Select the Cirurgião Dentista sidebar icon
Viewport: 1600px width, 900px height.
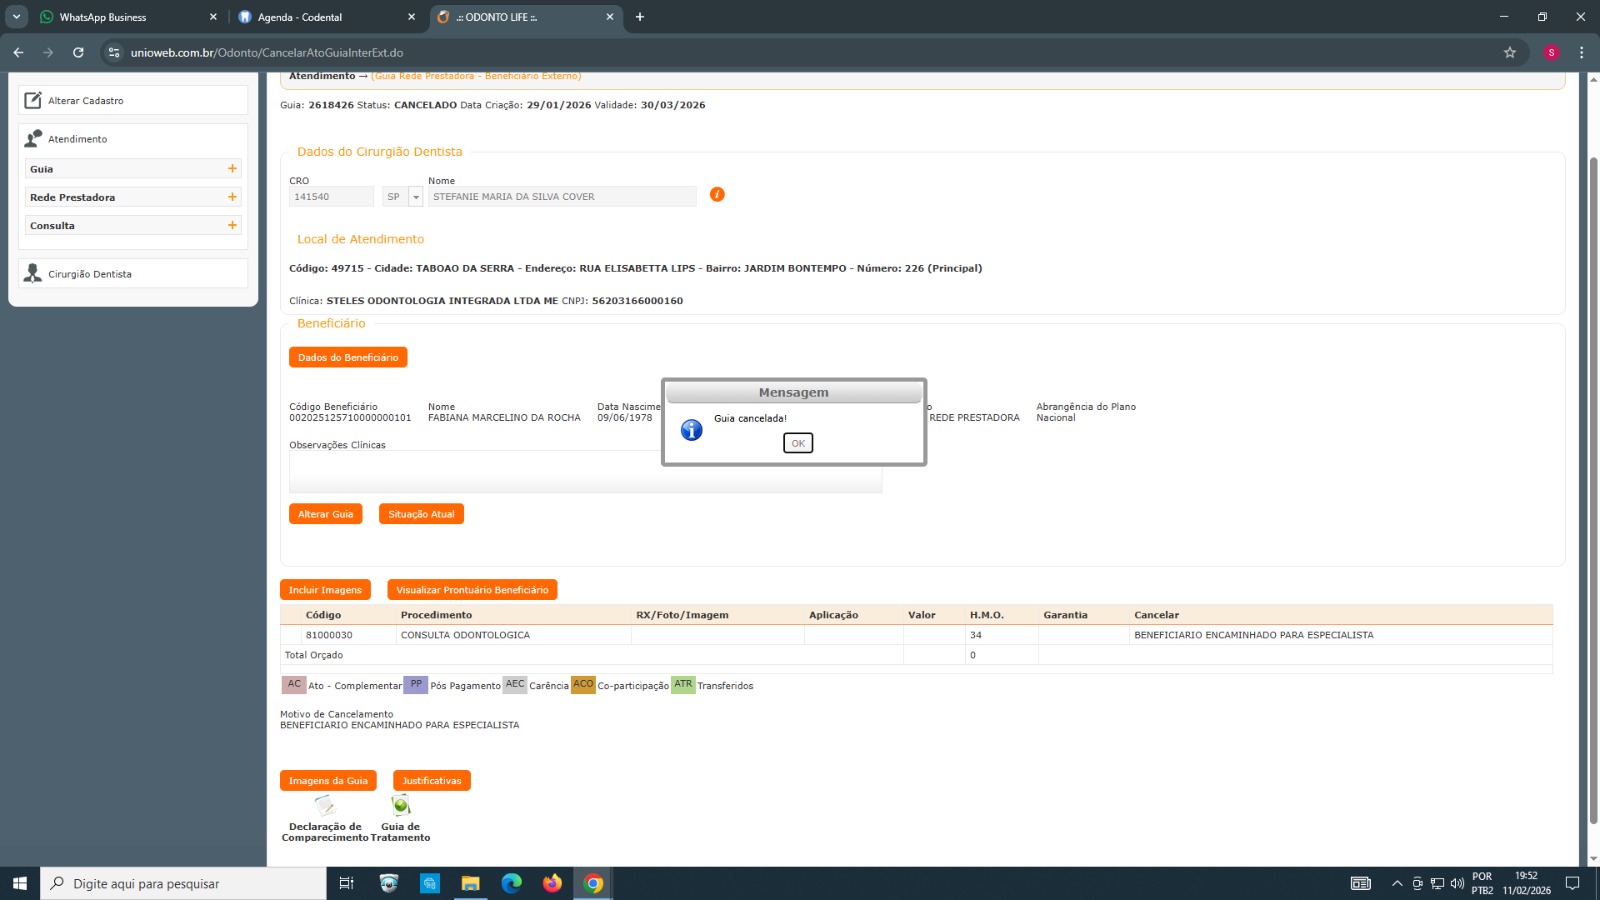click(x=33, y=273)
